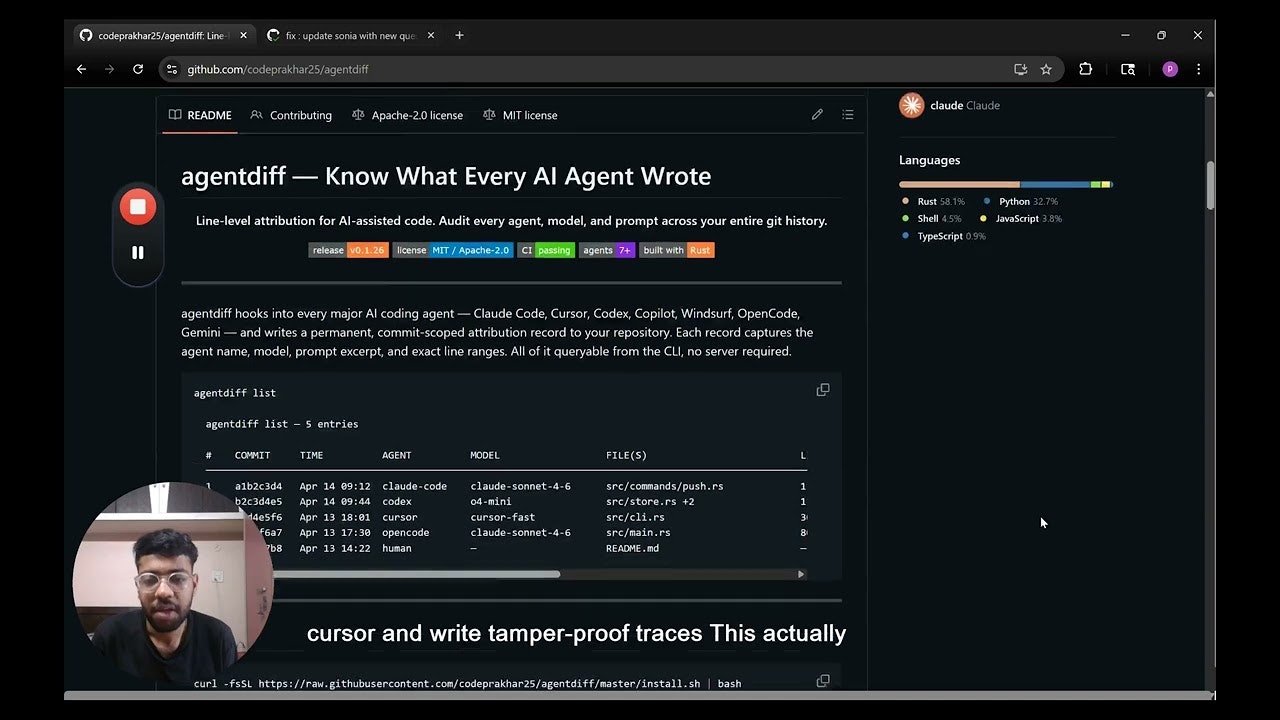This screenshot has width=1280, height=720.
Task: Click the 'o4-mini' model cell
Action: point(491,502)
